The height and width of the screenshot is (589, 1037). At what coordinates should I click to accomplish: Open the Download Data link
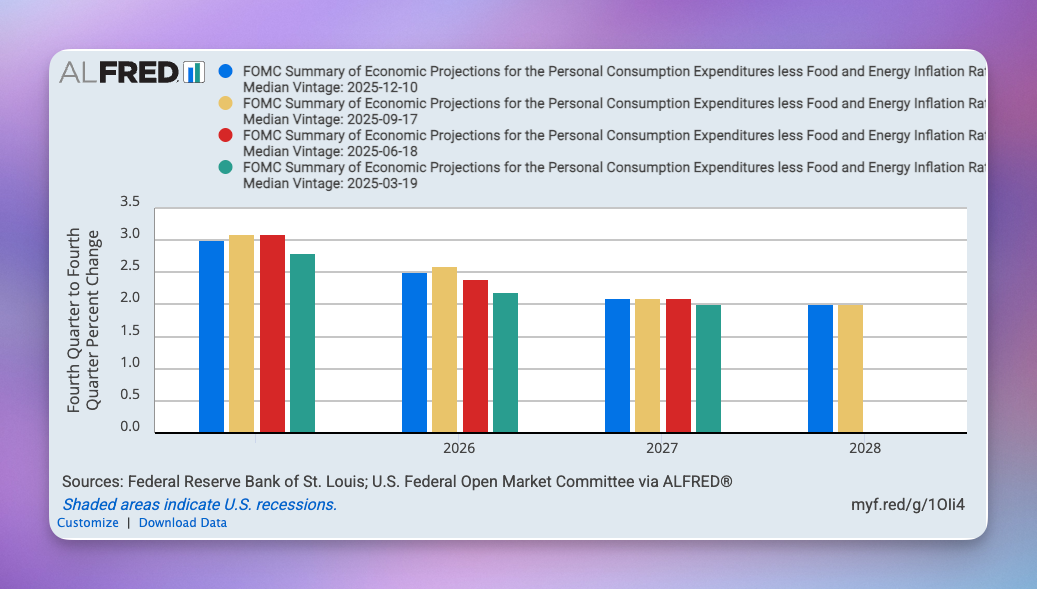183,523
